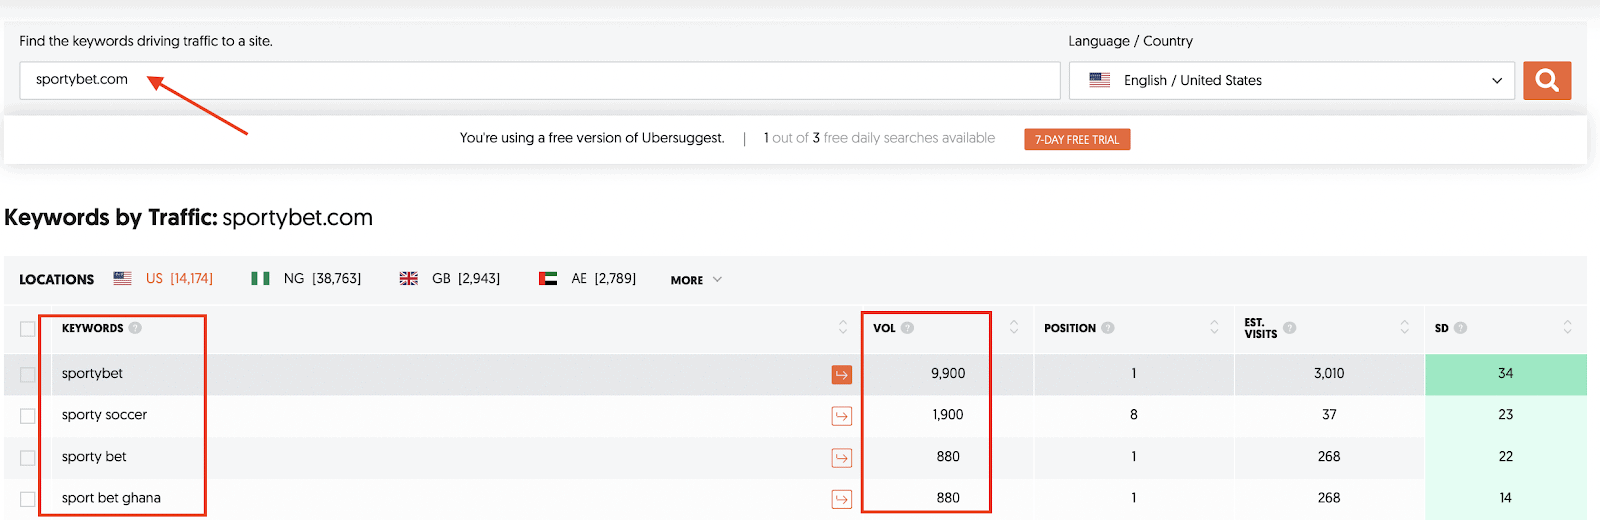Image resolution: width=1600 pixels, height=520 pixels.
Task: Sort table by VOL column arrows
Action: point(1013,328)
